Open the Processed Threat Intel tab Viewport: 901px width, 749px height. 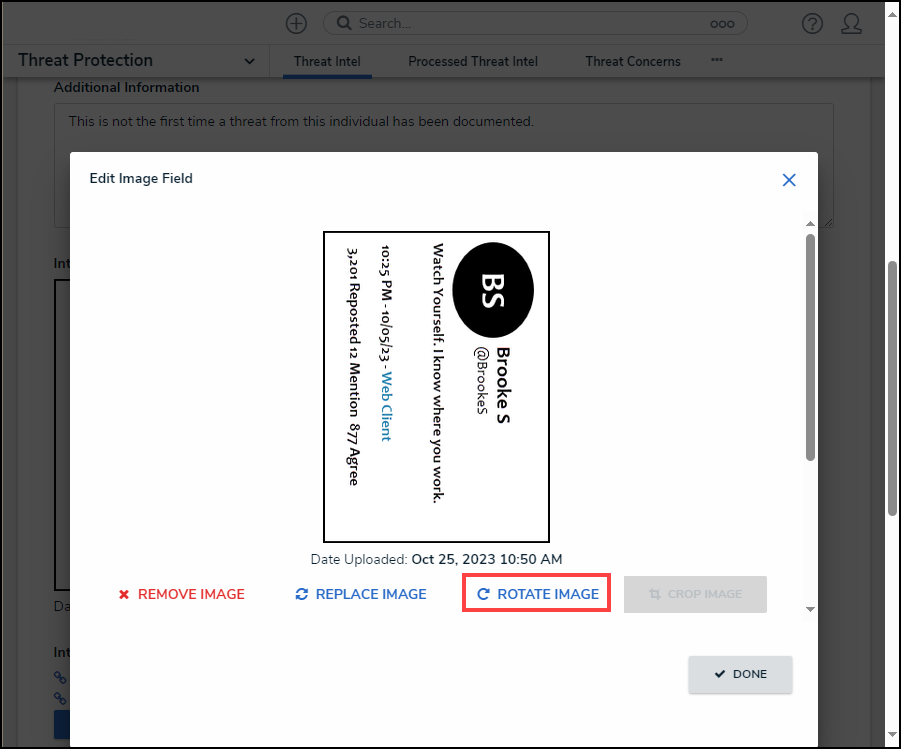pyautogui.click(x=472, y=62)
